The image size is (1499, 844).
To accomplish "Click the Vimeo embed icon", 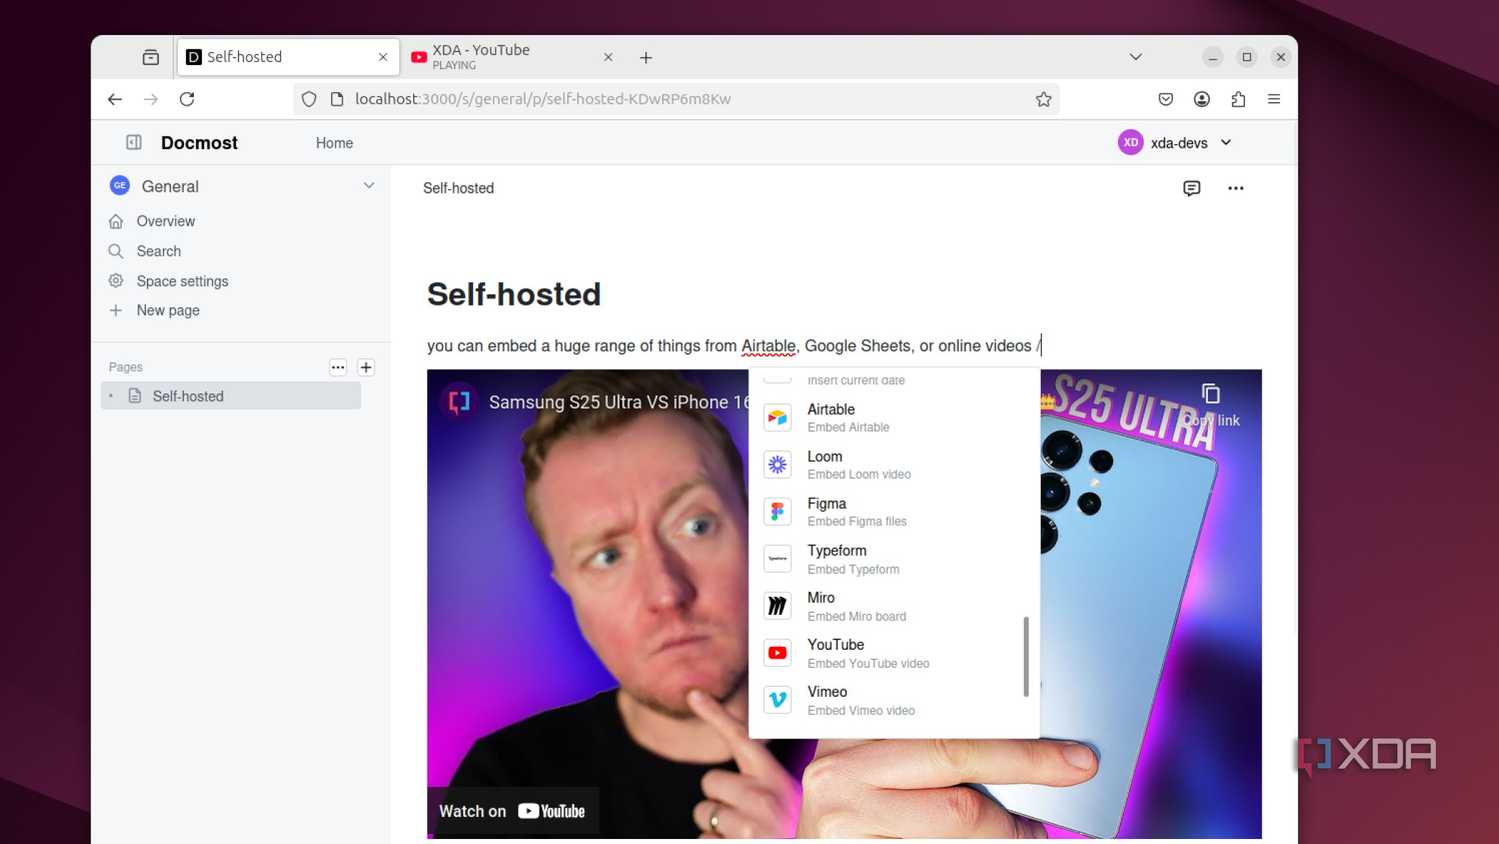I will tap(777, 699).
